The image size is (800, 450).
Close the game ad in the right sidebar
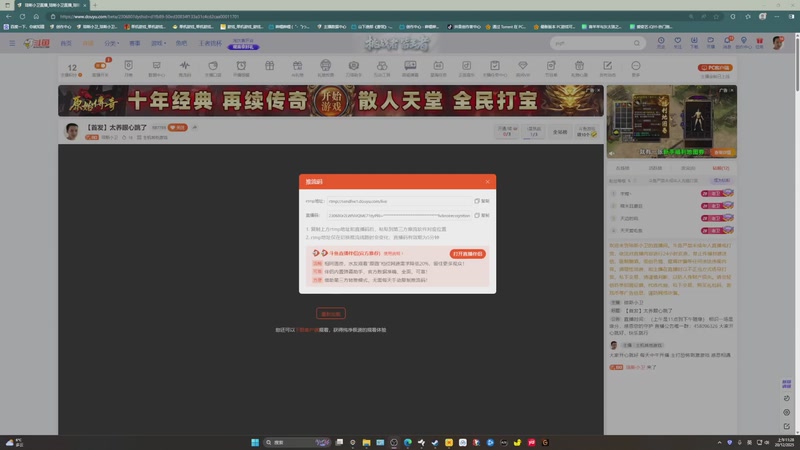[x=732, y=90]
